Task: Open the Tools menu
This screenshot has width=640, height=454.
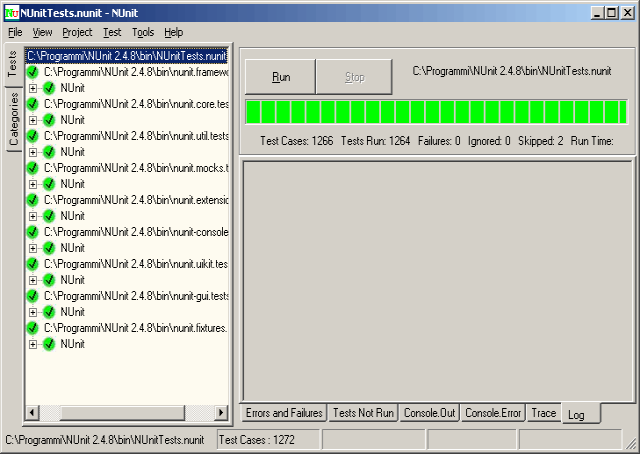Action: coord(143,32)
